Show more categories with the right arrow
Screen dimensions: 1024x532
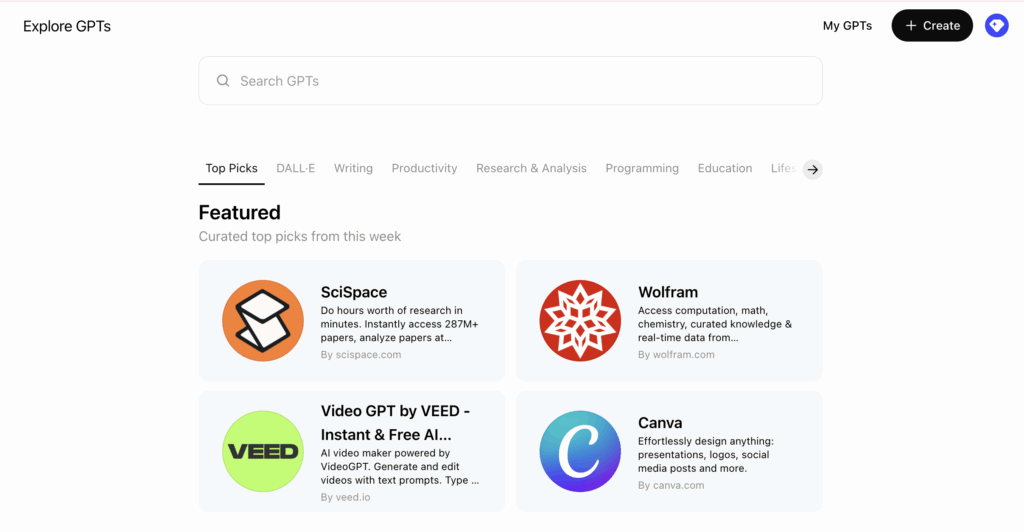click(812, 169)
